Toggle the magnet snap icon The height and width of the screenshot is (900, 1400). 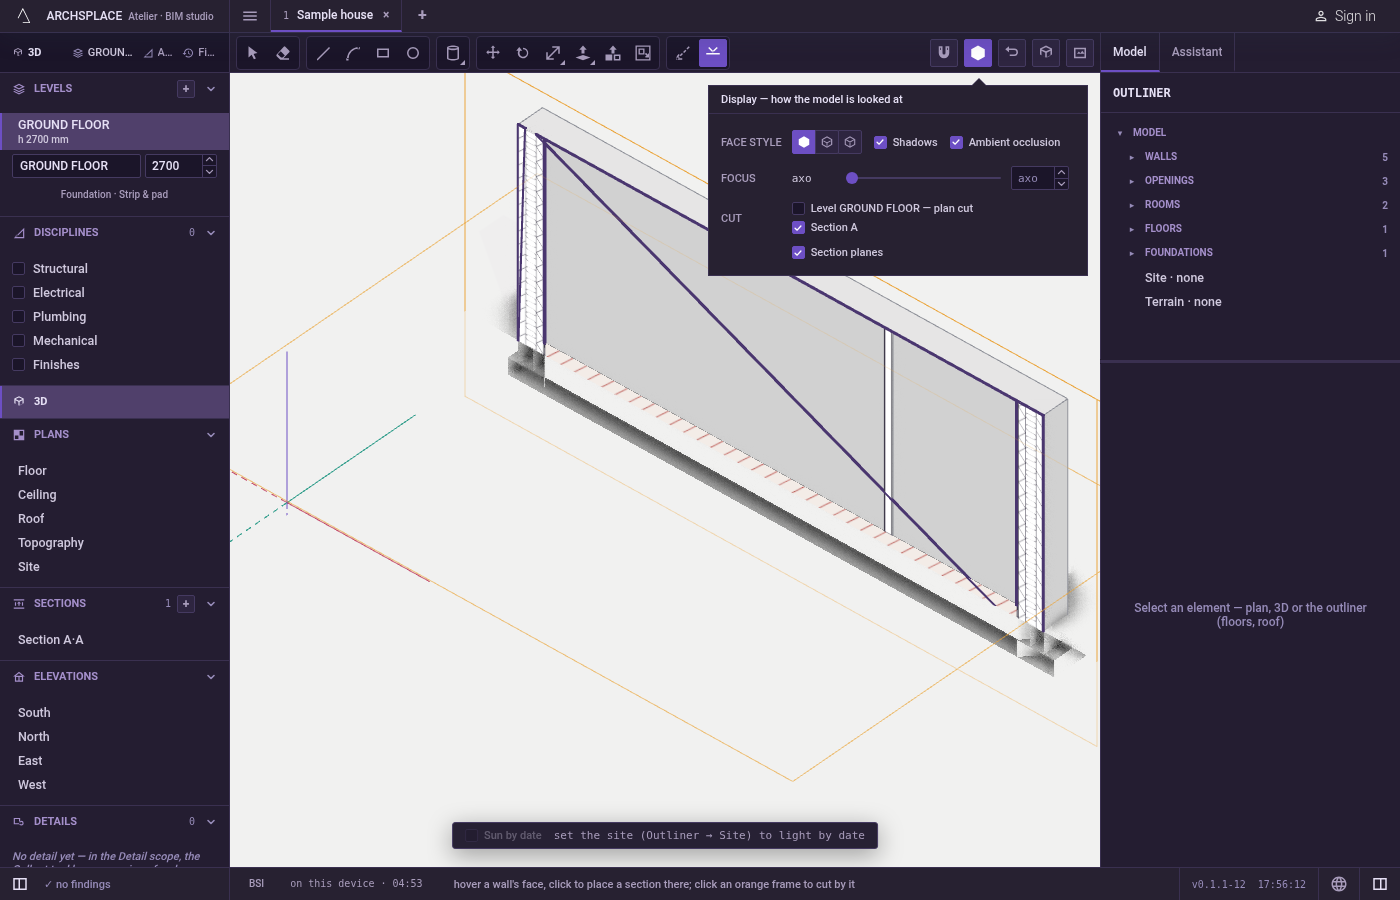(944, 53)
